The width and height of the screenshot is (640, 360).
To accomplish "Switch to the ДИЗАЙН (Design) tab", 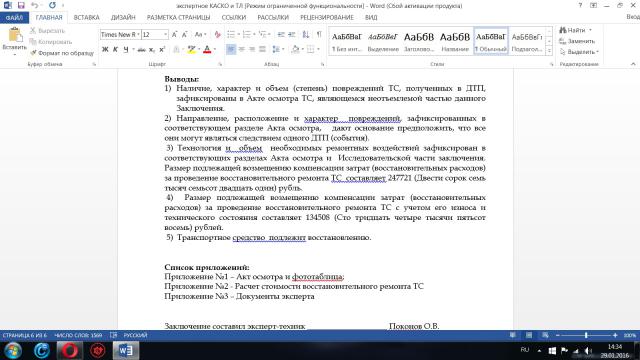I will [123, 18].
